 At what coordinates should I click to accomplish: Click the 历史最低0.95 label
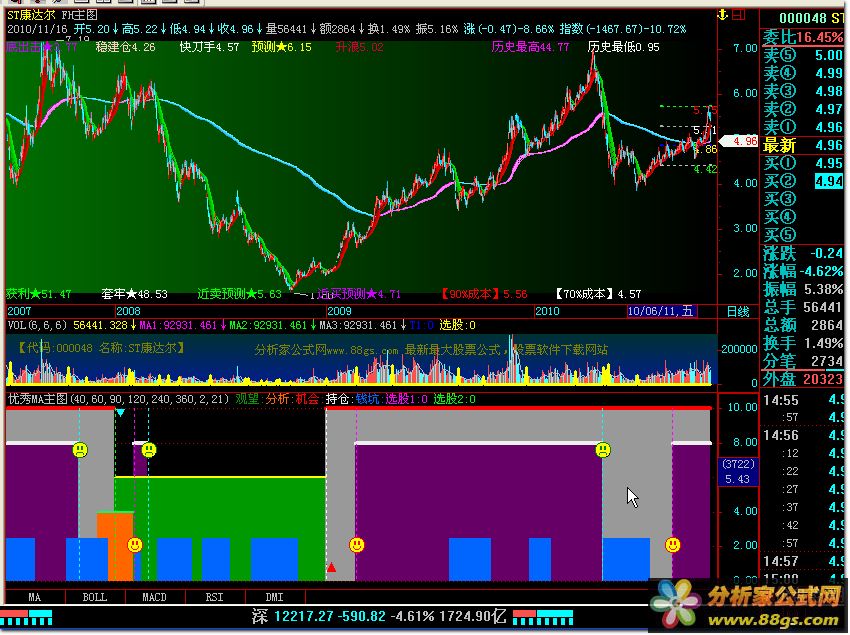(623, 47)
